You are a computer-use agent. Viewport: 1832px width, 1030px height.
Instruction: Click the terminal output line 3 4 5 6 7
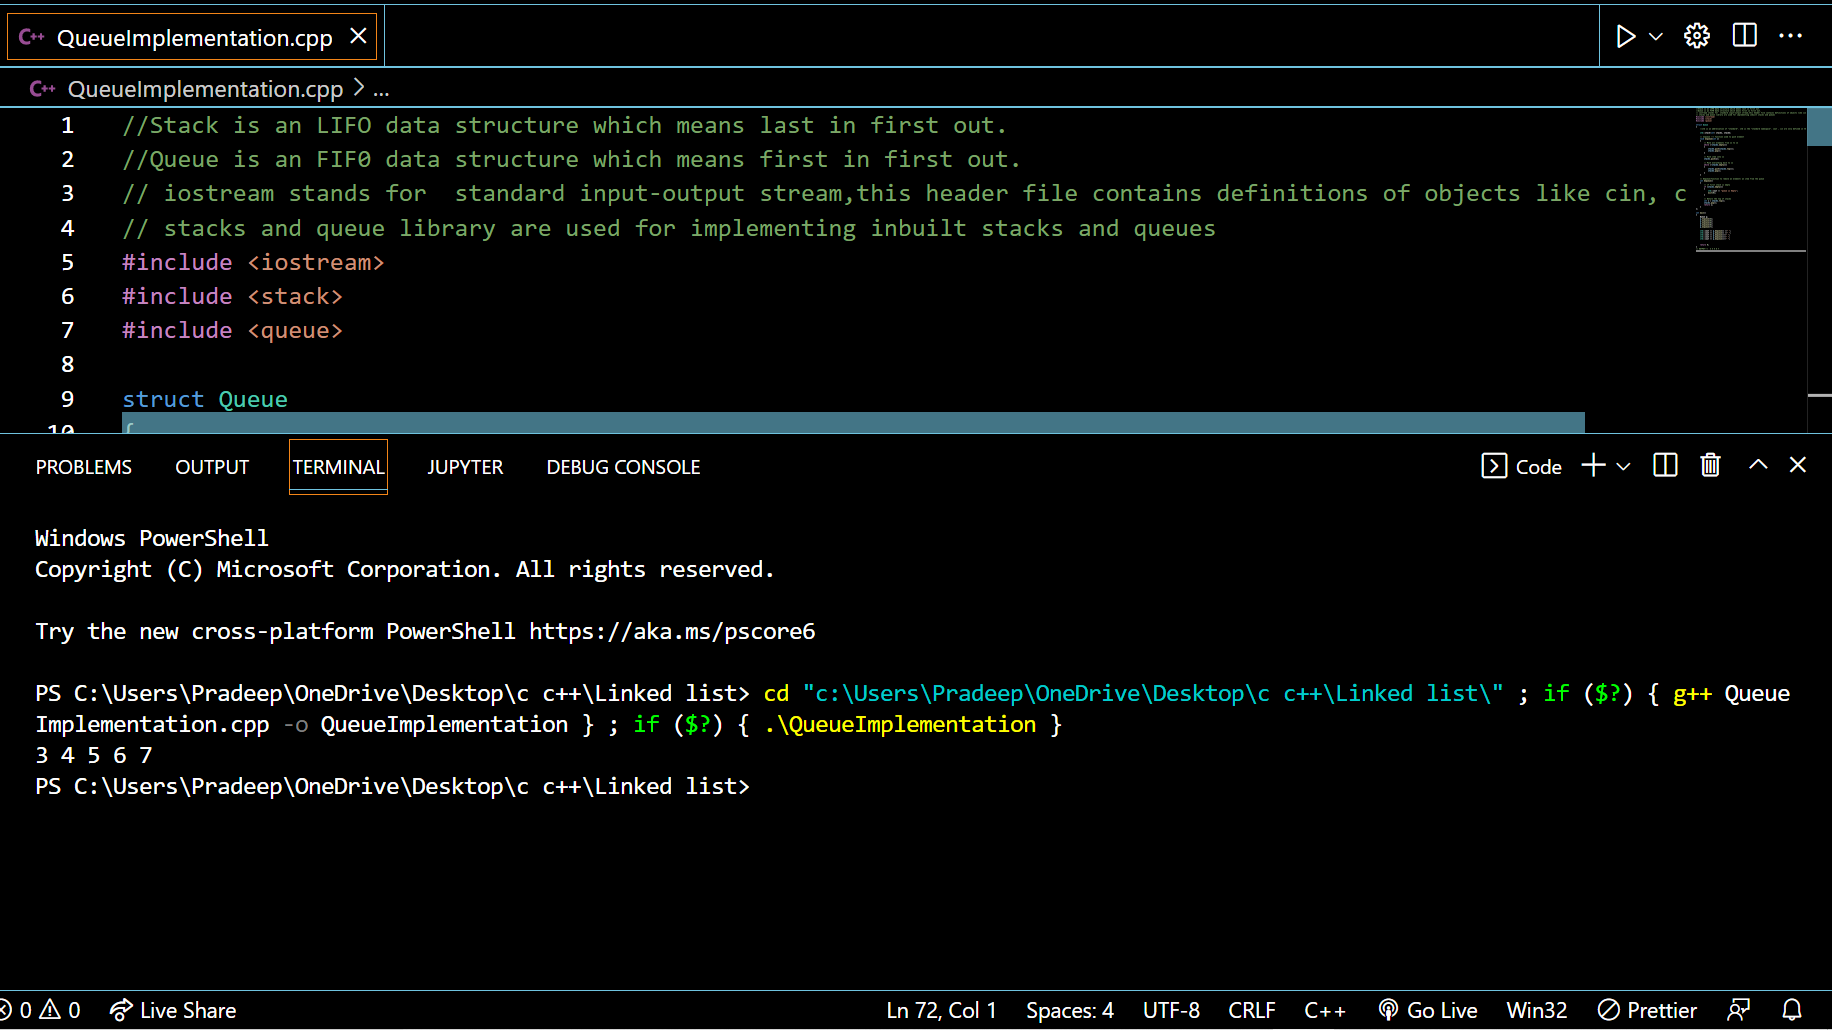93,755
